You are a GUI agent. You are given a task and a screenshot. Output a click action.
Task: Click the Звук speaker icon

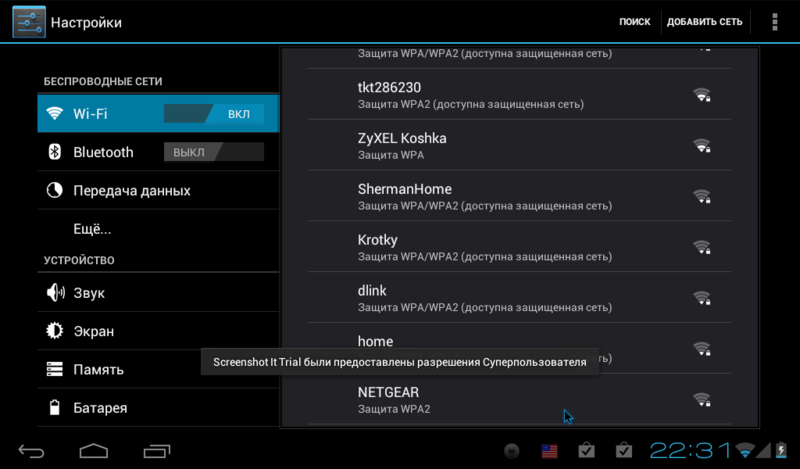point(55,292)
